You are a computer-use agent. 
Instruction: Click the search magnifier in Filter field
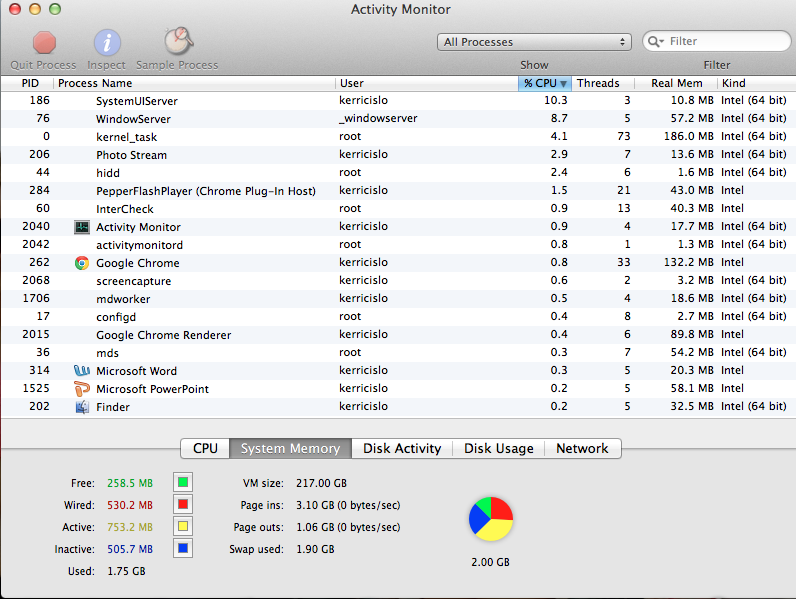point(655,42)
